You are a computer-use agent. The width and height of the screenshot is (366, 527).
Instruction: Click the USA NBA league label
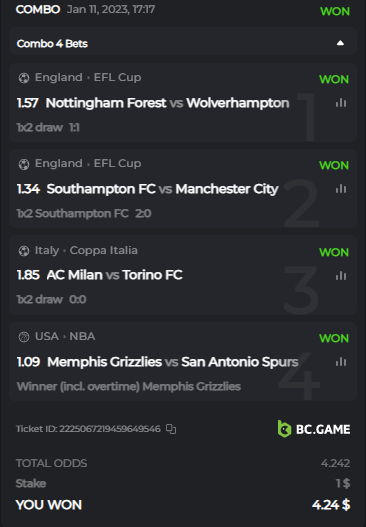pyautogui.click(x=65, y=336)
